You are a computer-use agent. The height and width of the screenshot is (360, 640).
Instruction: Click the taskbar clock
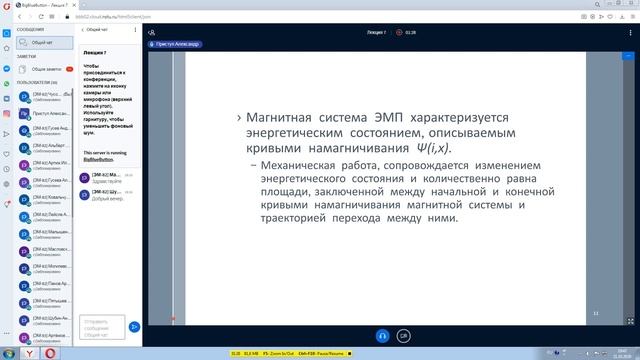pyautogui.click(x=622, y=353)
